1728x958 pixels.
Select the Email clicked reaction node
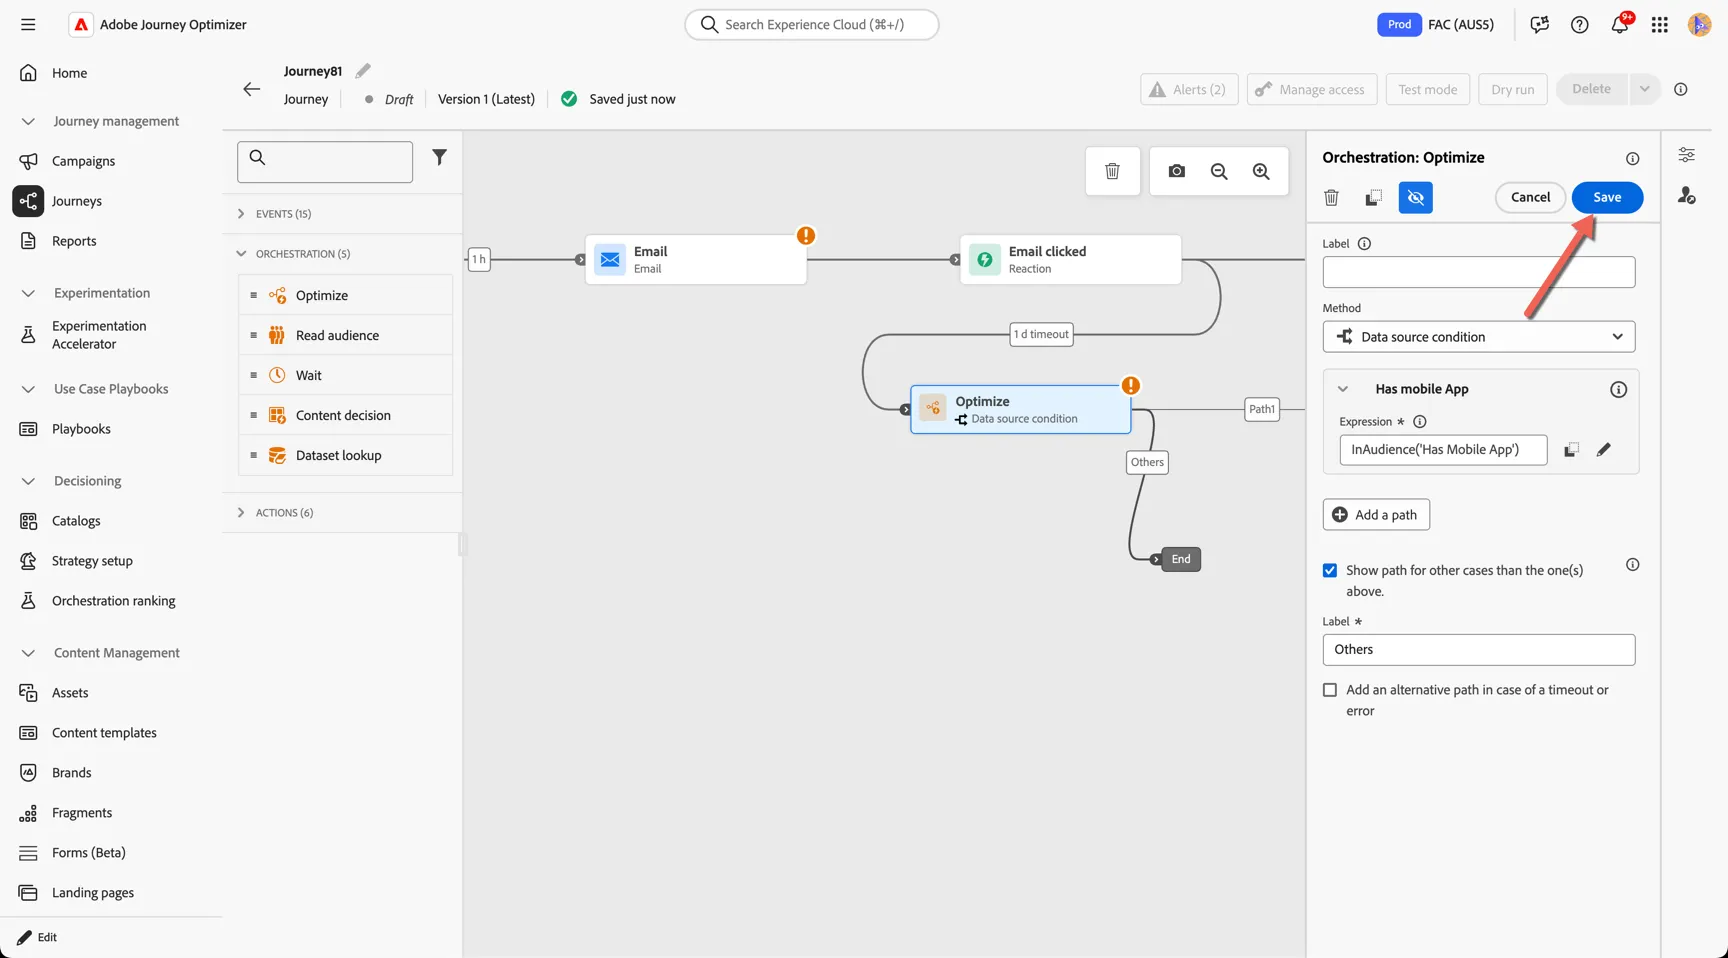[1071, 259]
